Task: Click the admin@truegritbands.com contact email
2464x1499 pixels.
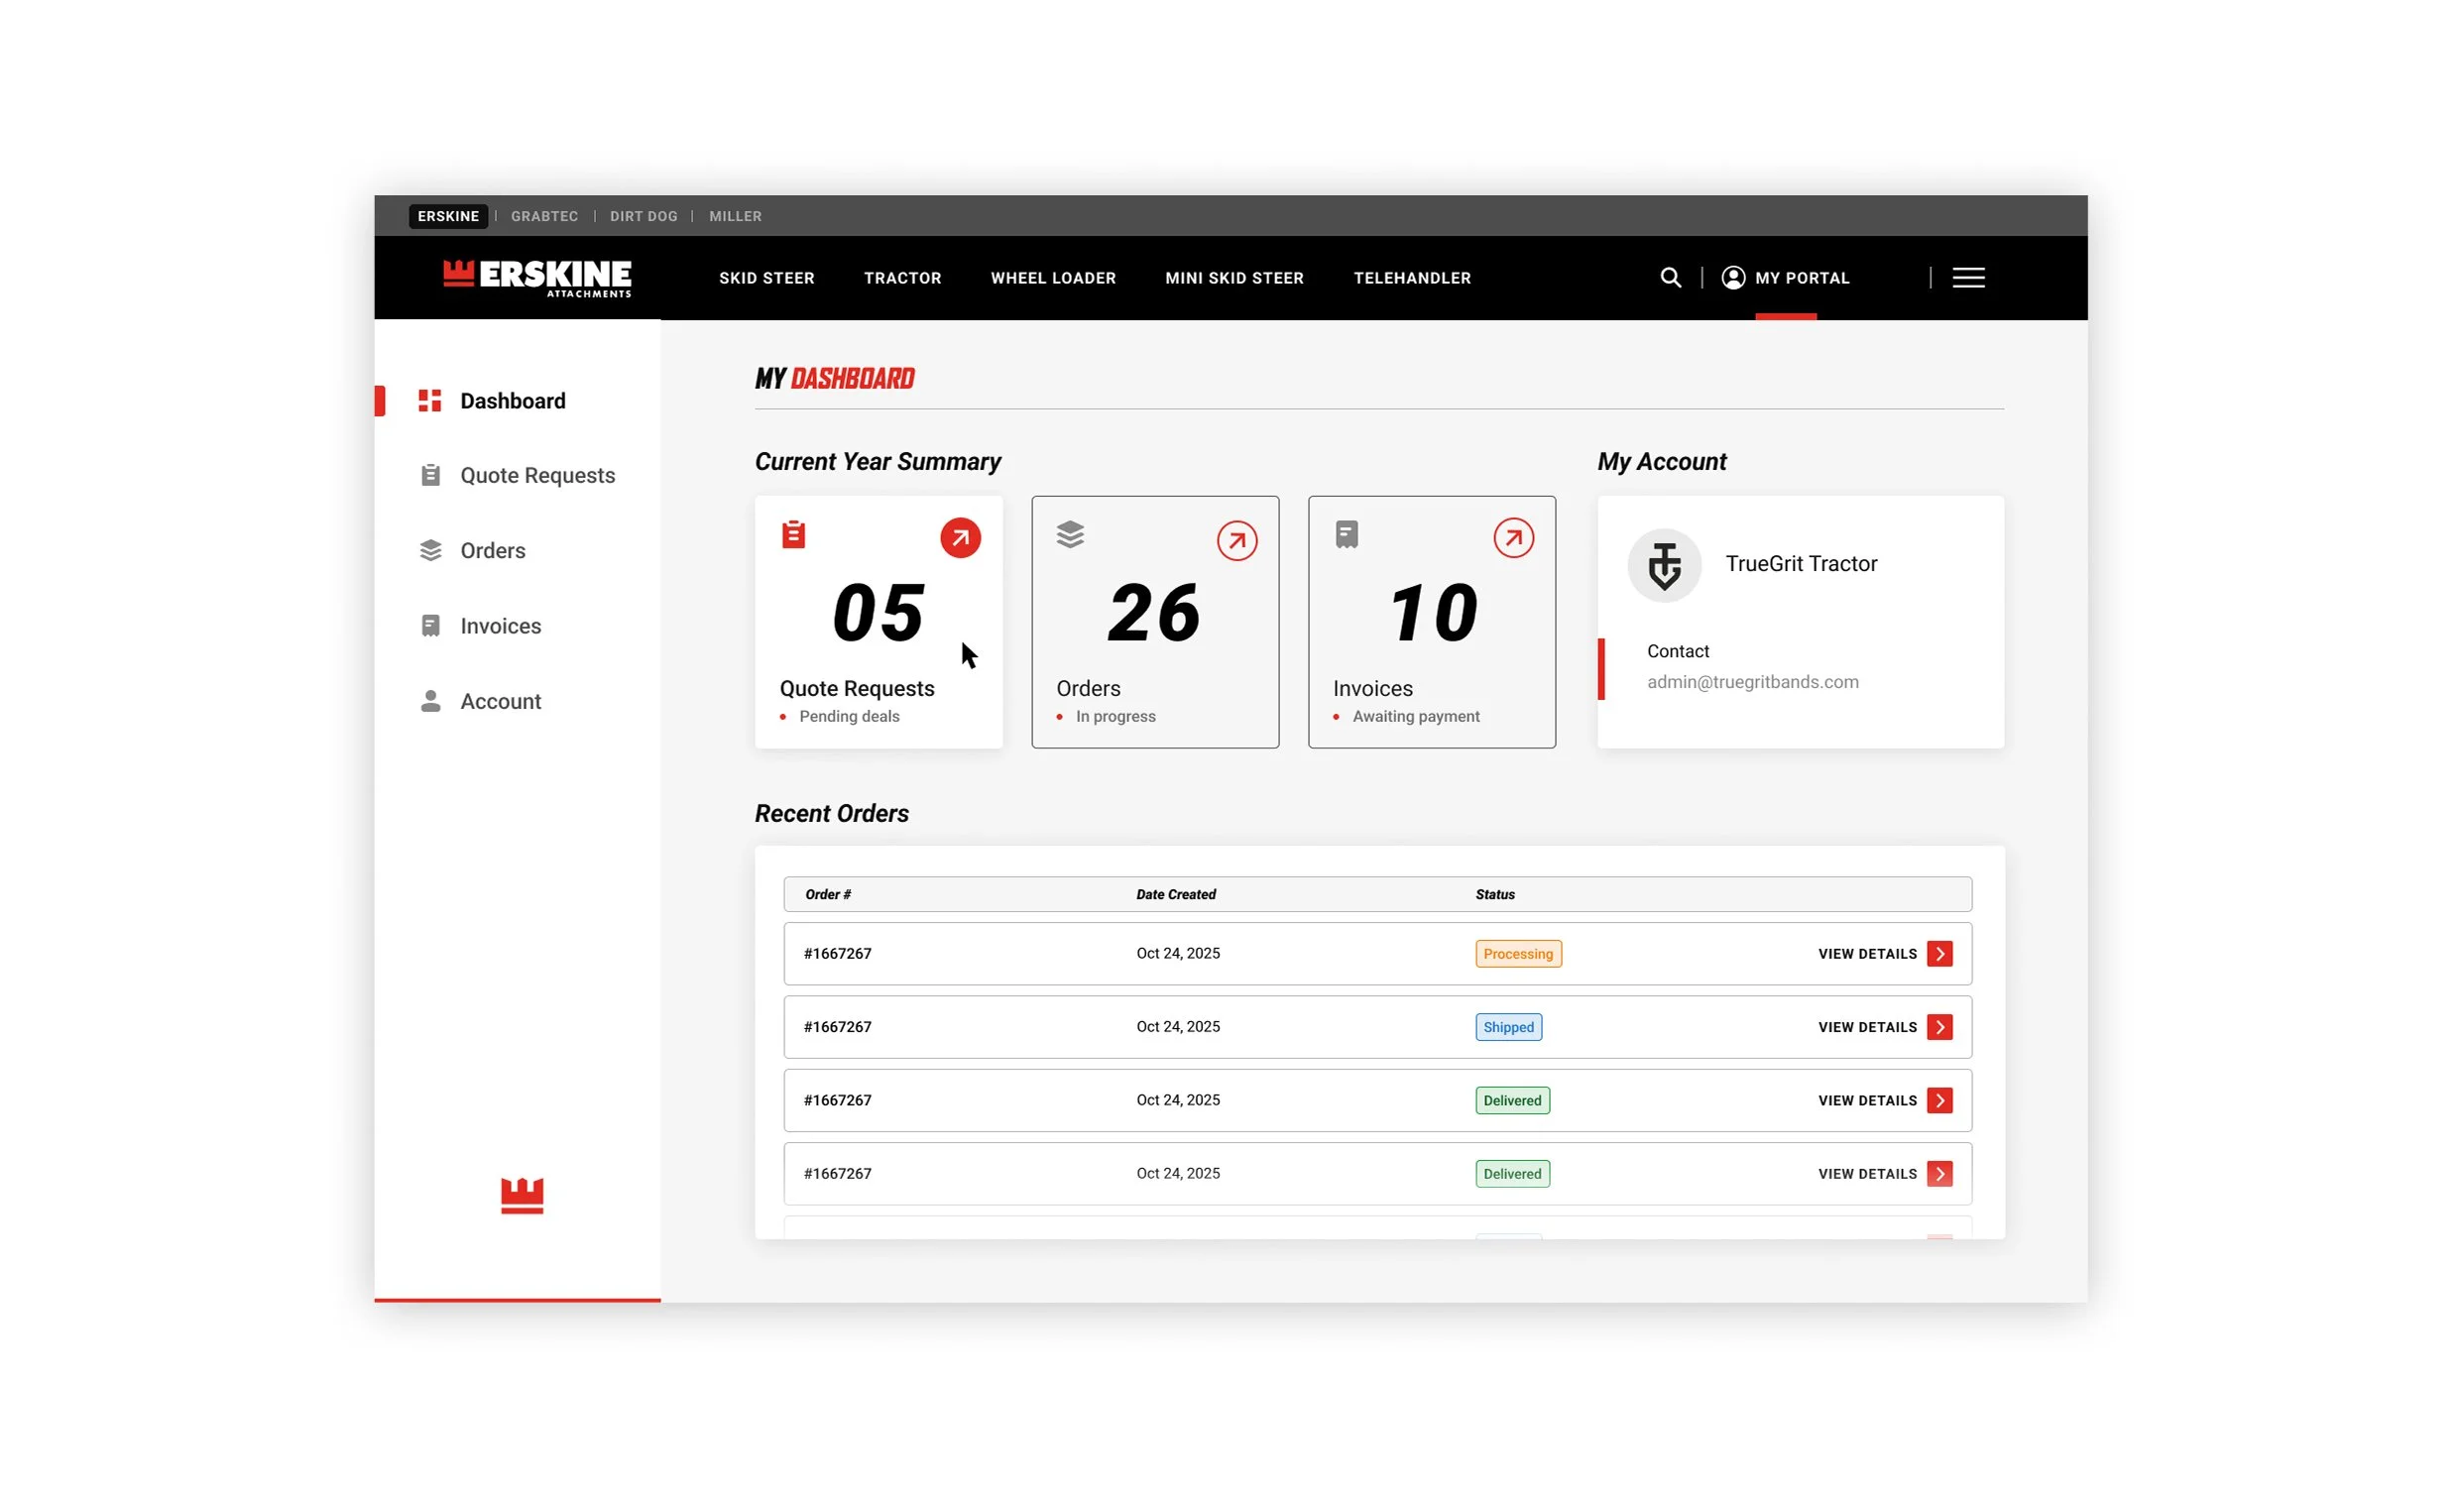Action: [1752, 682]
